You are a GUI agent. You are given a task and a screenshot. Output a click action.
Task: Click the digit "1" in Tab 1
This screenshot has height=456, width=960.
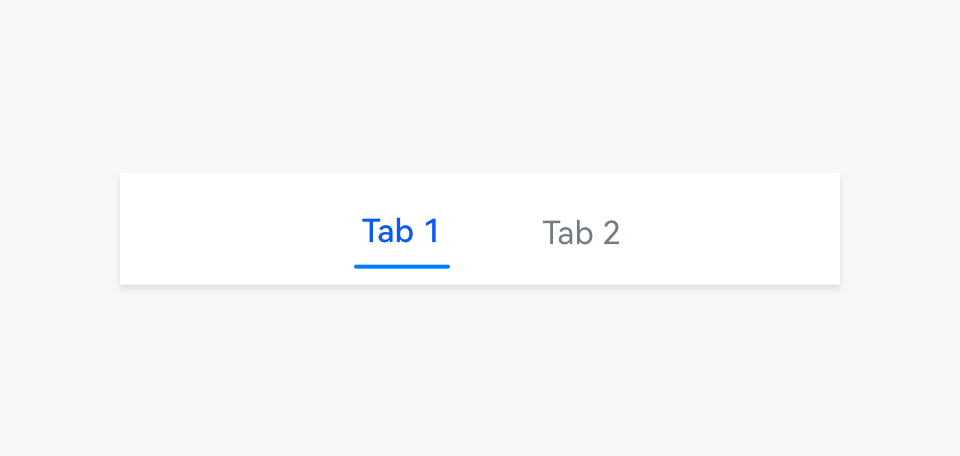[432, 231]
